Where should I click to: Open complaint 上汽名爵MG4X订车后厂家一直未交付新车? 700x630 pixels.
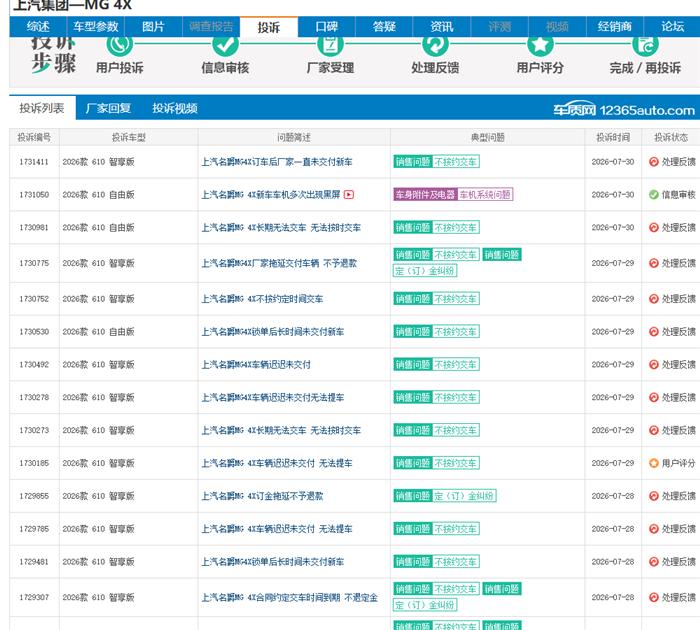click(277, 162)
